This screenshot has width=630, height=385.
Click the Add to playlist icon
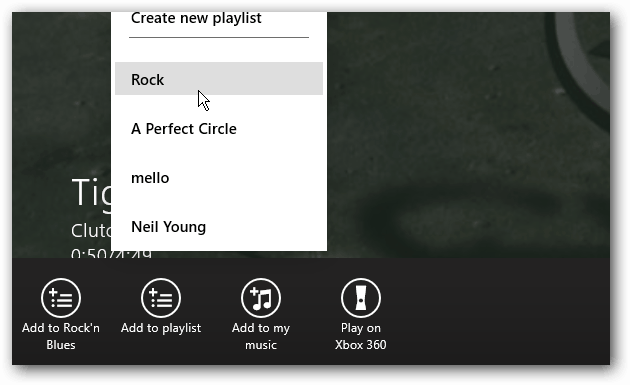pos(161,298)
